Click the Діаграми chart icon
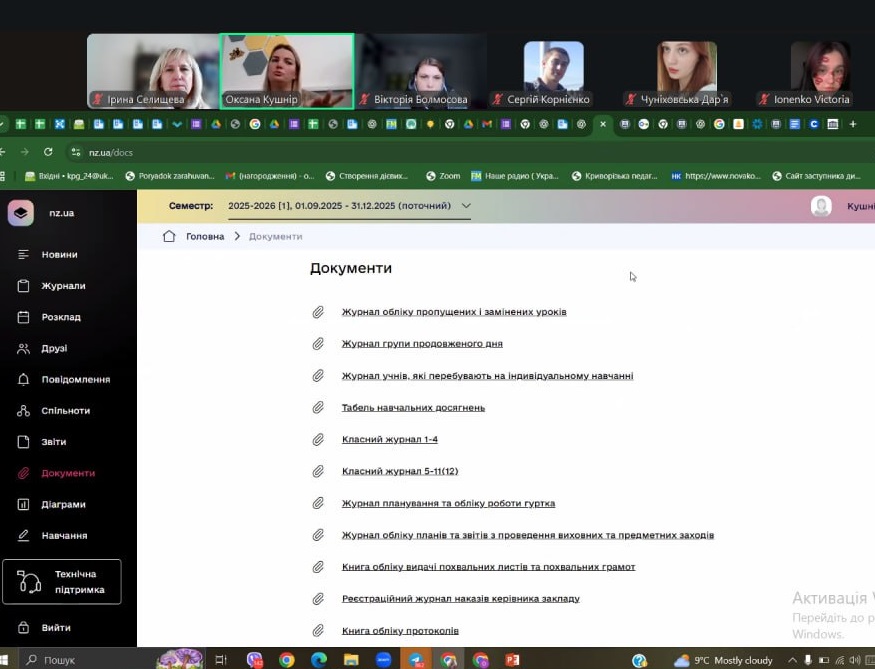 click(x=23, y=504)
